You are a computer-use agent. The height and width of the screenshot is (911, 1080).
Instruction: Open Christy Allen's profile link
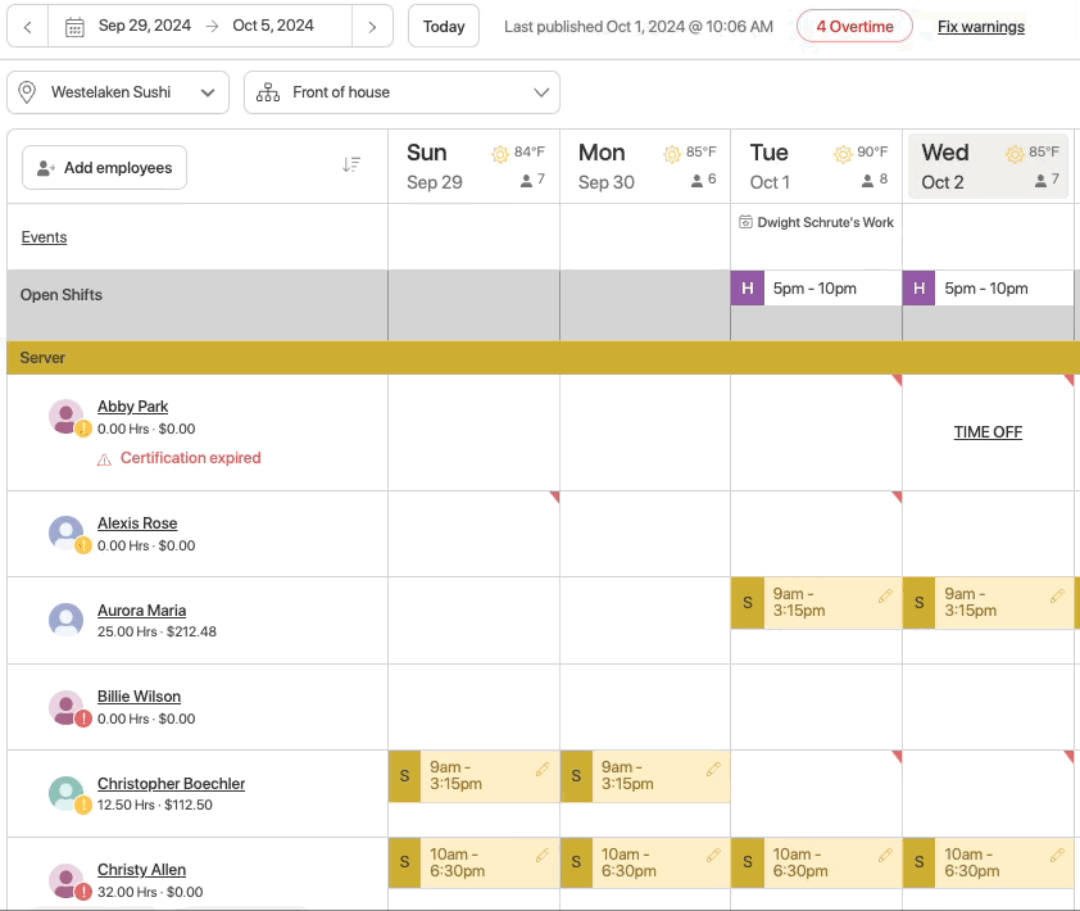(x=141, y=870)
